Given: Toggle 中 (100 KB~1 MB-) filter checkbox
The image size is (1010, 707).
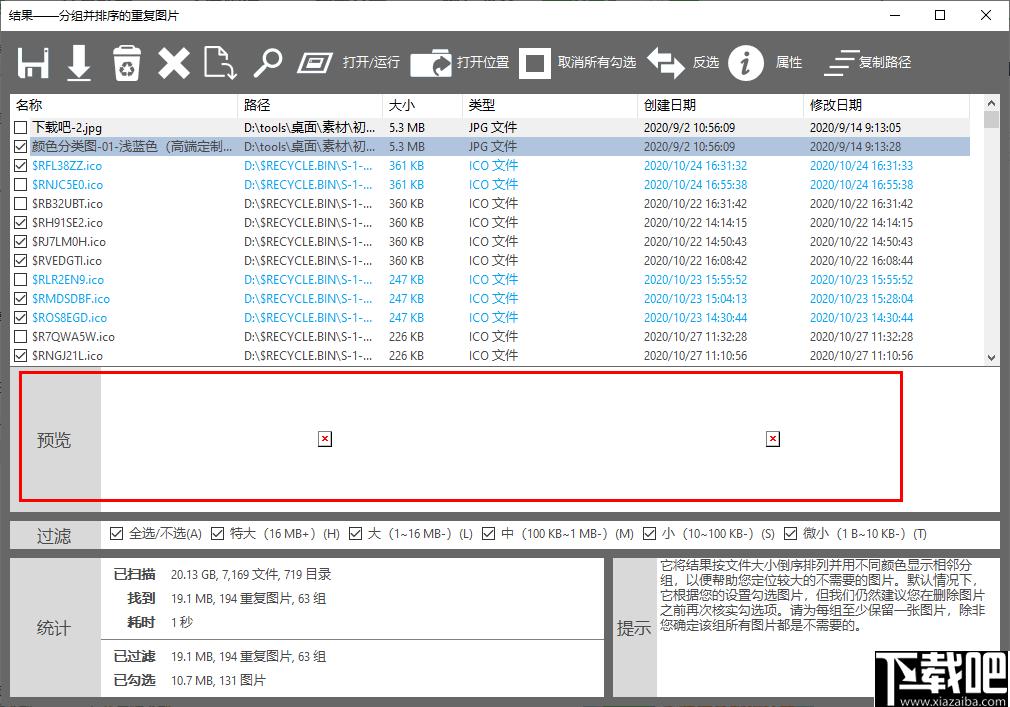Looking at the screenshot, I should pos(489,533).
